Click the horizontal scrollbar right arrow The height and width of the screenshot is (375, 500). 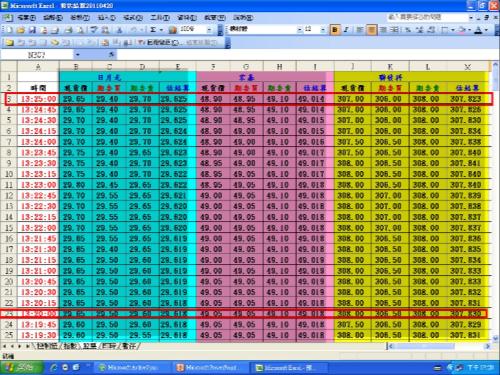(488, 346)
